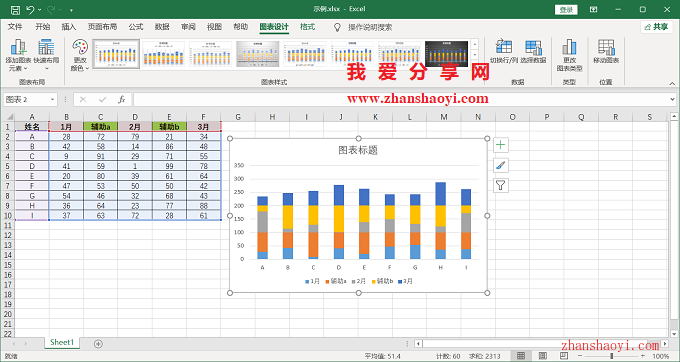The width and height of the screenshot is (680, 362).
Task: Add a new sheet with plus icon
Action: pyautogui.click(x=98, y=344)
